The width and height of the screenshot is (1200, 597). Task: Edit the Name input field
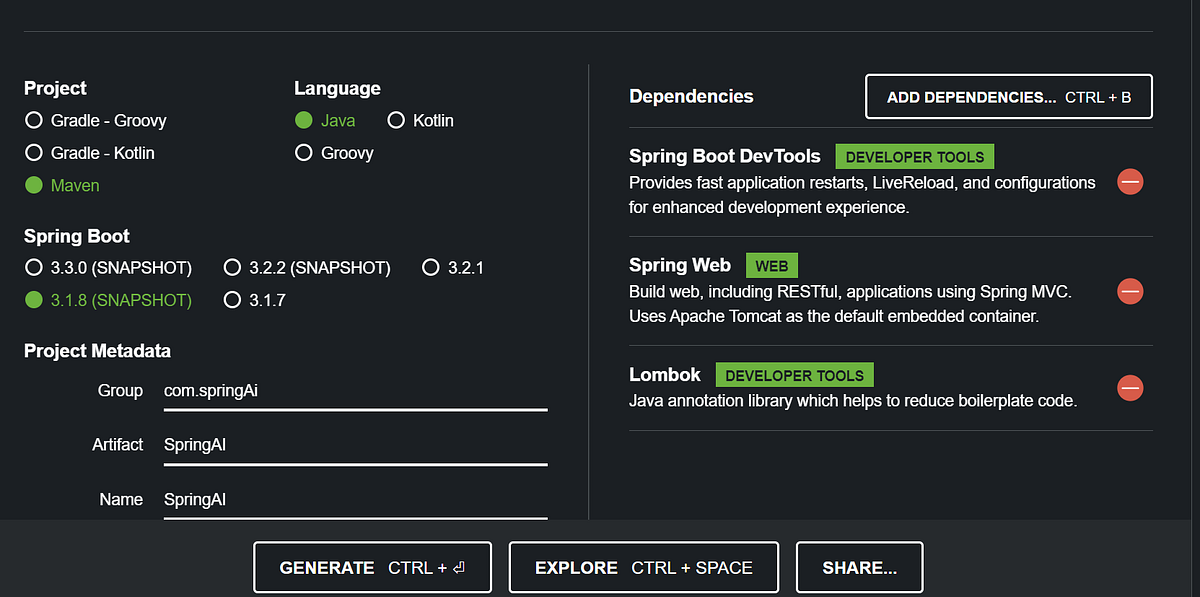(355, 499)
